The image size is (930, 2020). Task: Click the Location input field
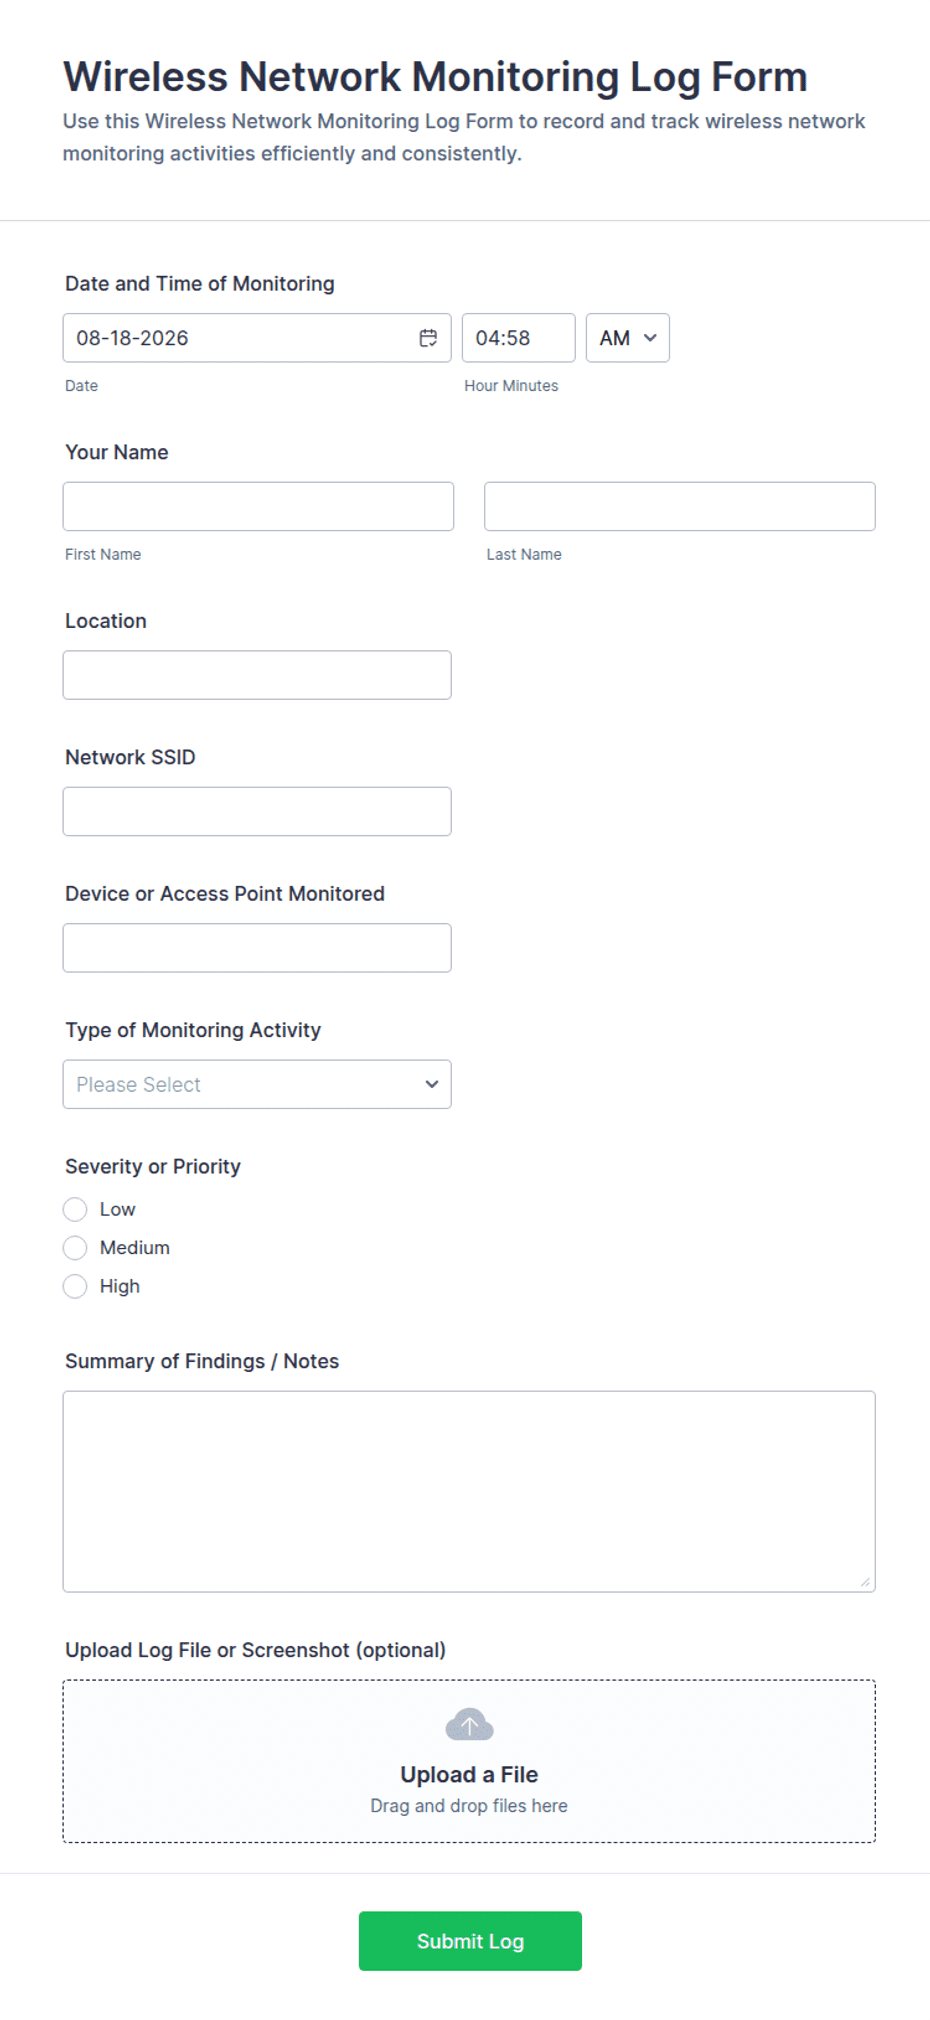point(257,676)
